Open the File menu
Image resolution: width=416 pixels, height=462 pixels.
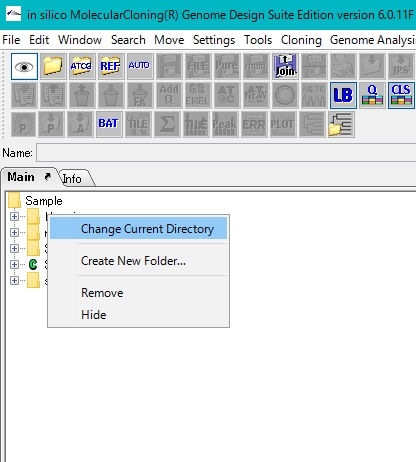11,40
